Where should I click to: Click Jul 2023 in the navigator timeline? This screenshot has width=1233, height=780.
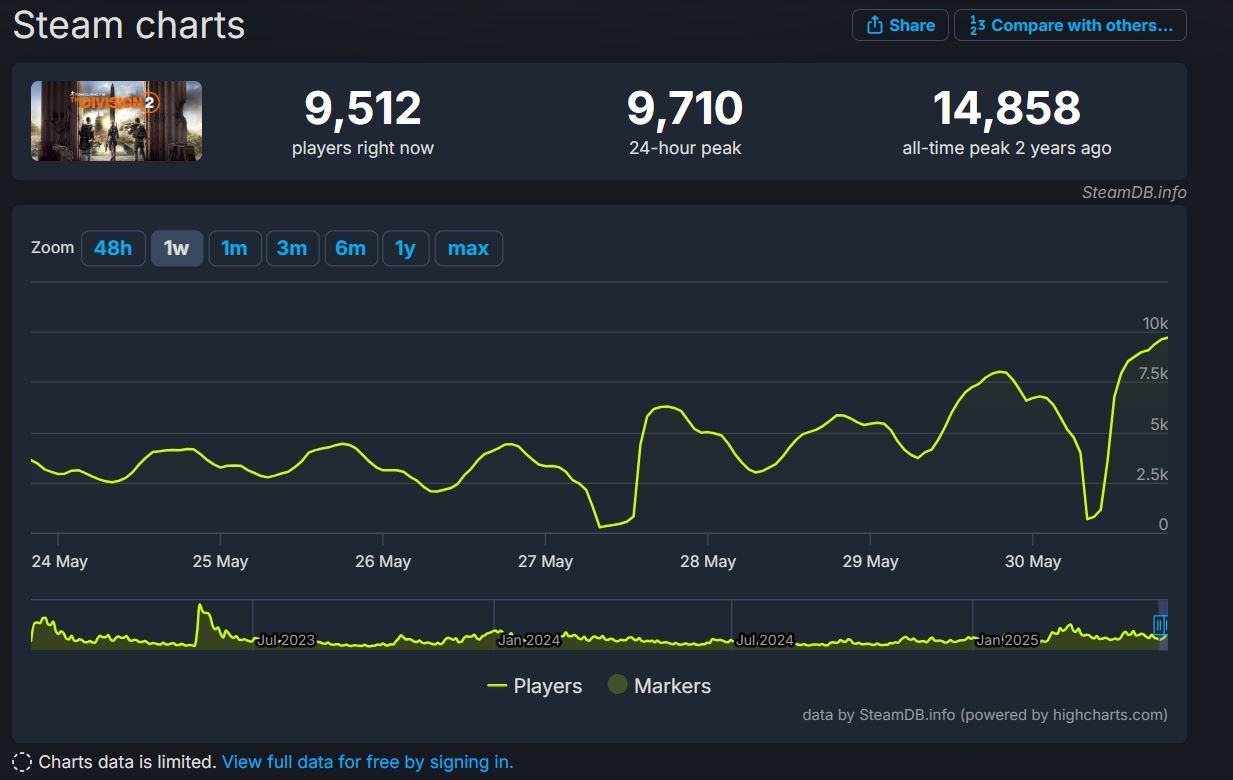click(285, 640)
